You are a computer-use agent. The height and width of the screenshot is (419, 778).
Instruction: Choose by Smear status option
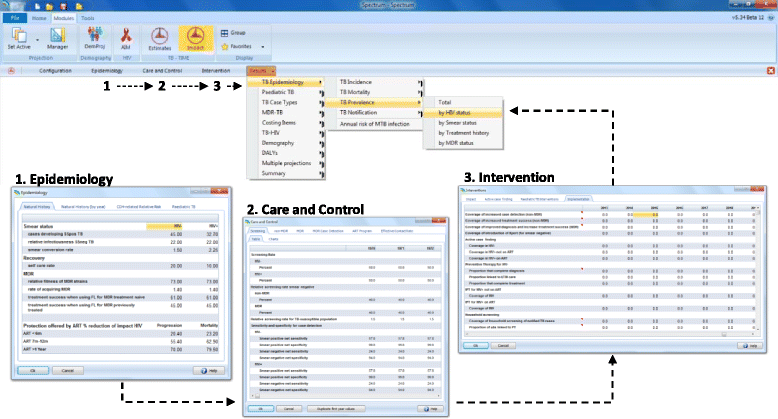click(463, 123)
